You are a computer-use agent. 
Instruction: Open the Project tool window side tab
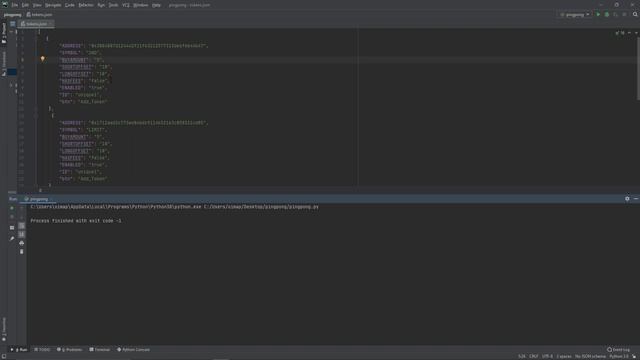click(4, 33)
